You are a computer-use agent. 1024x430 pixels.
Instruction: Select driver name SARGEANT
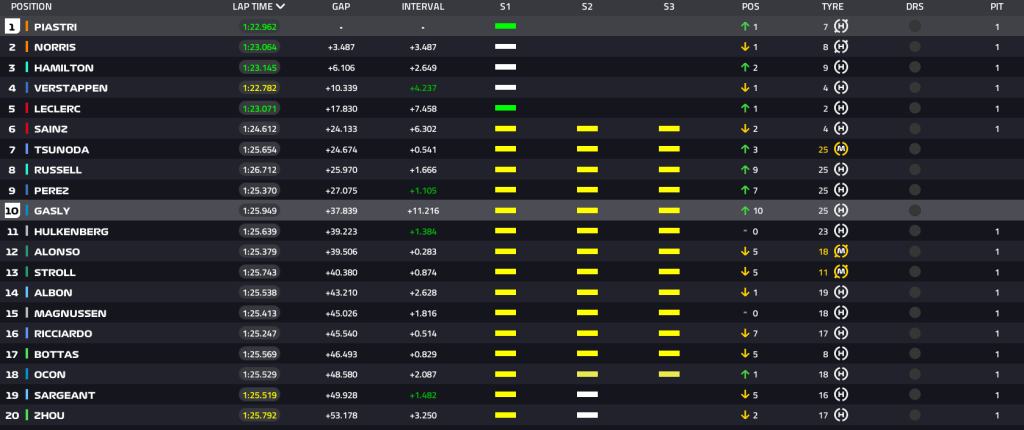pyautogui.click(x=65, y=395)
